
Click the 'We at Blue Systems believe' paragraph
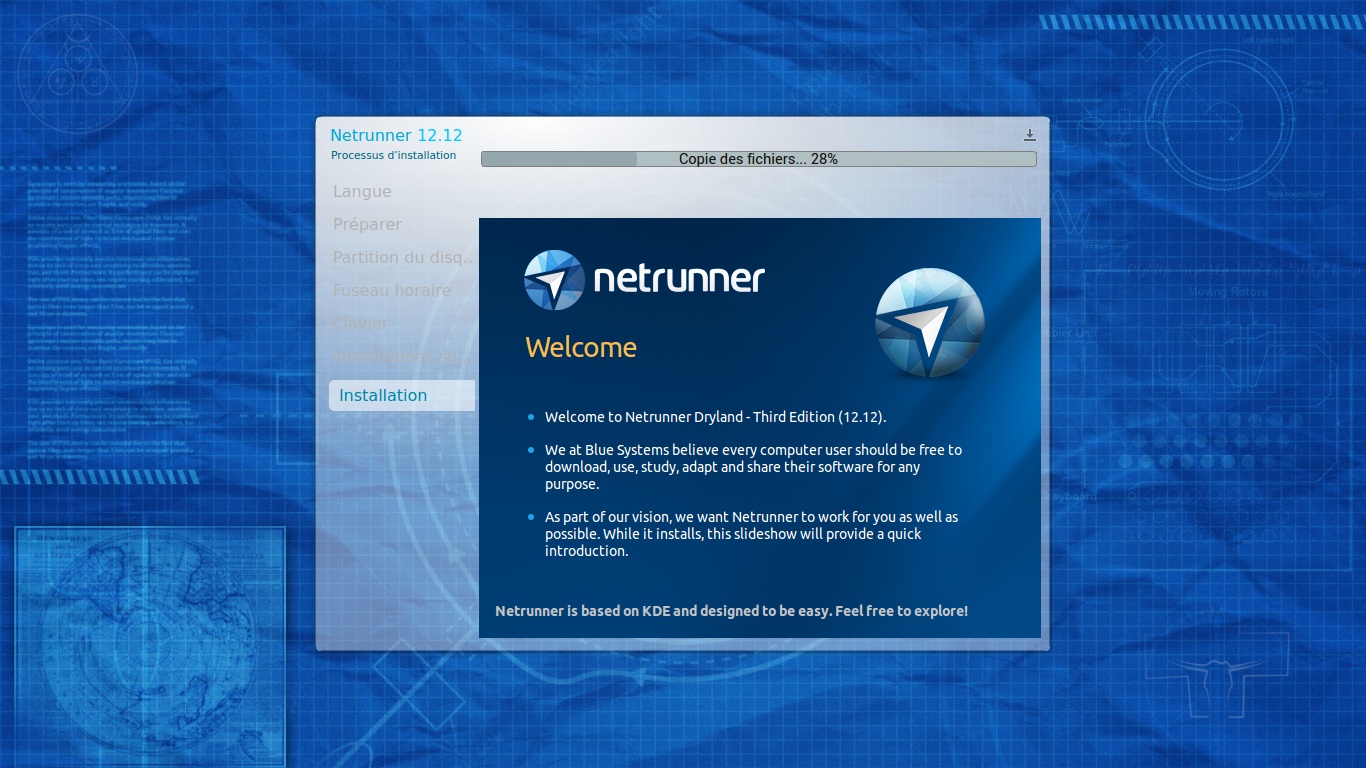753,467
